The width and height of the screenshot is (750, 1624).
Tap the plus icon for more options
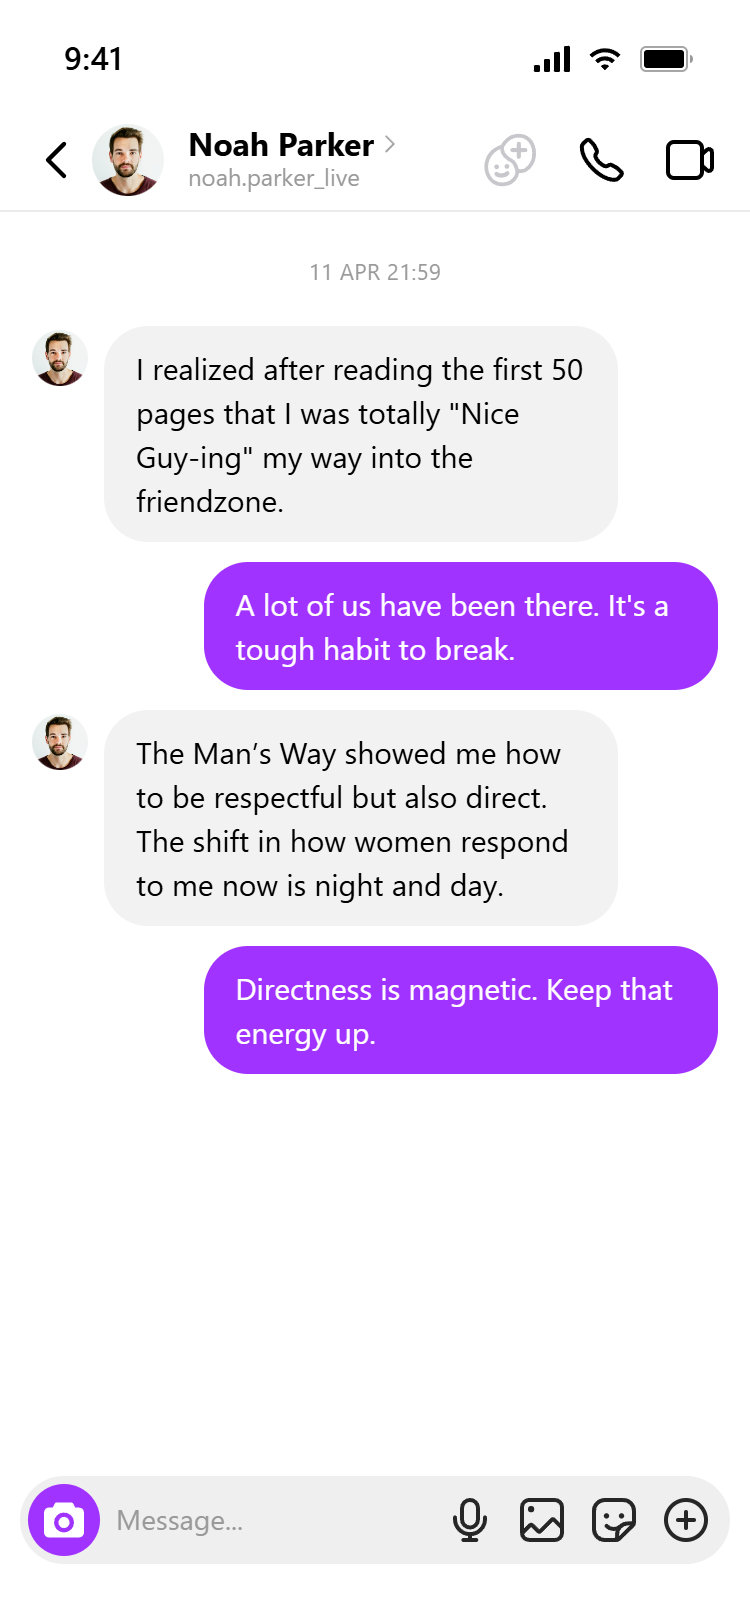pos(686,1520)
